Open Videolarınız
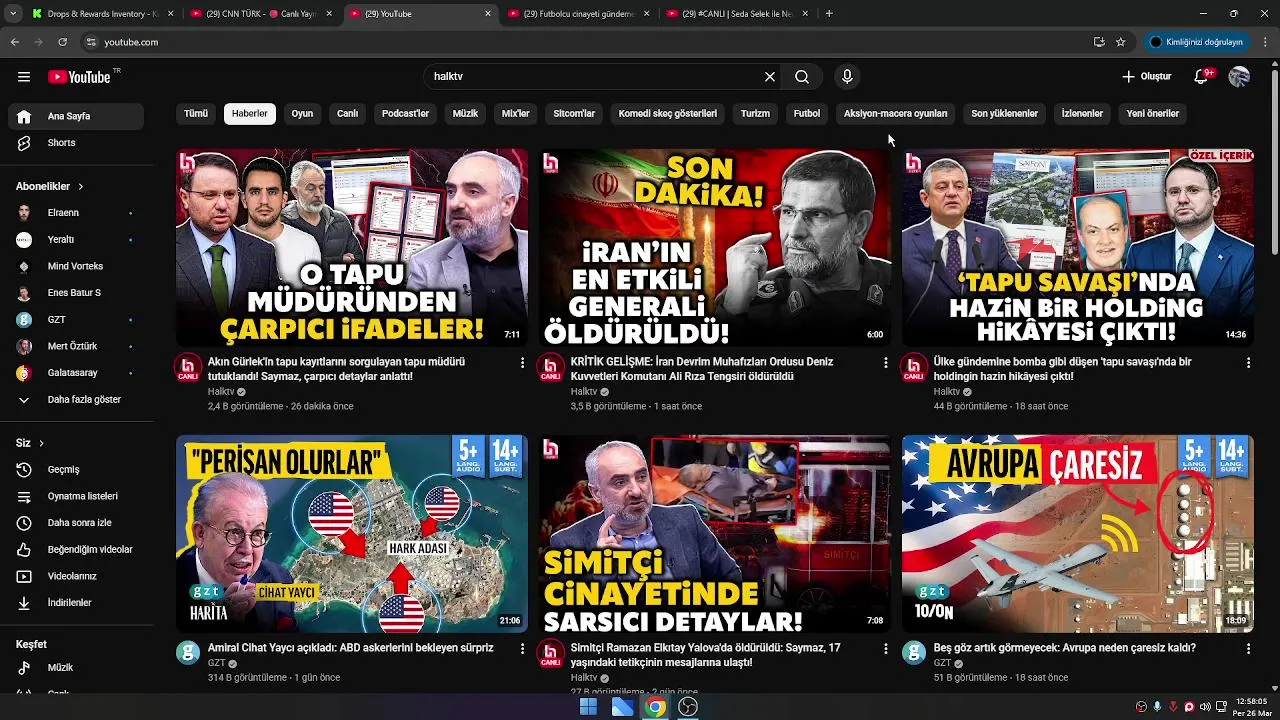 (76, 576)
